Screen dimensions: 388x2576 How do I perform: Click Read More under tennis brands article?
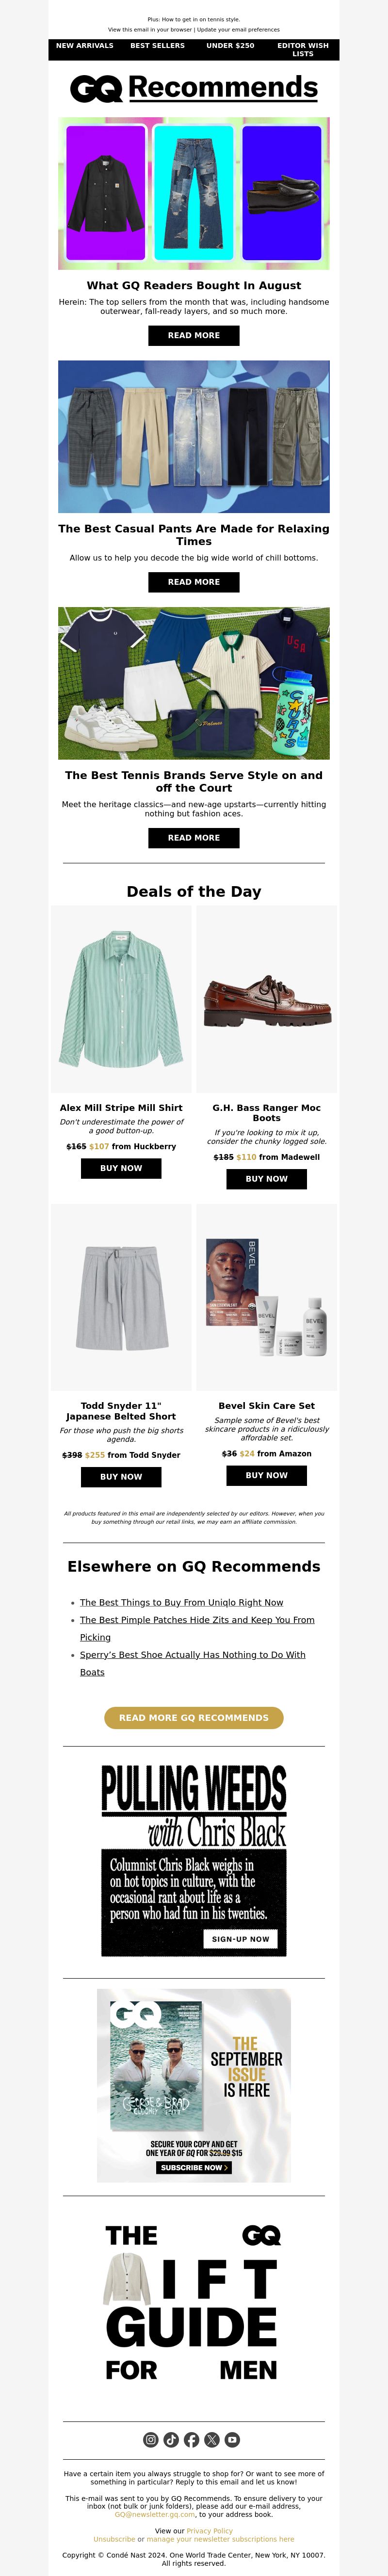194,838
